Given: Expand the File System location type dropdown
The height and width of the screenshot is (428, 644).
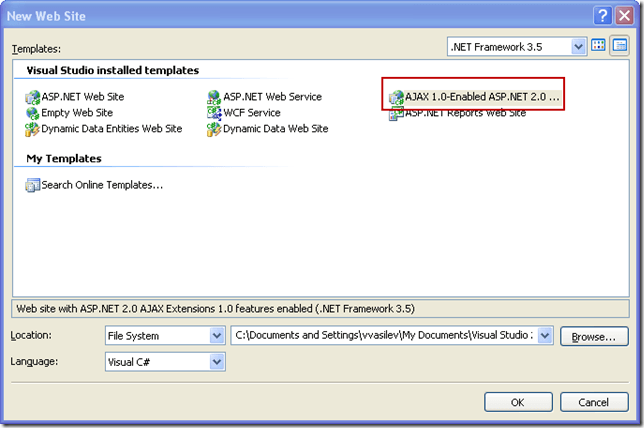Looking at the screenshot, I should 217,336.
